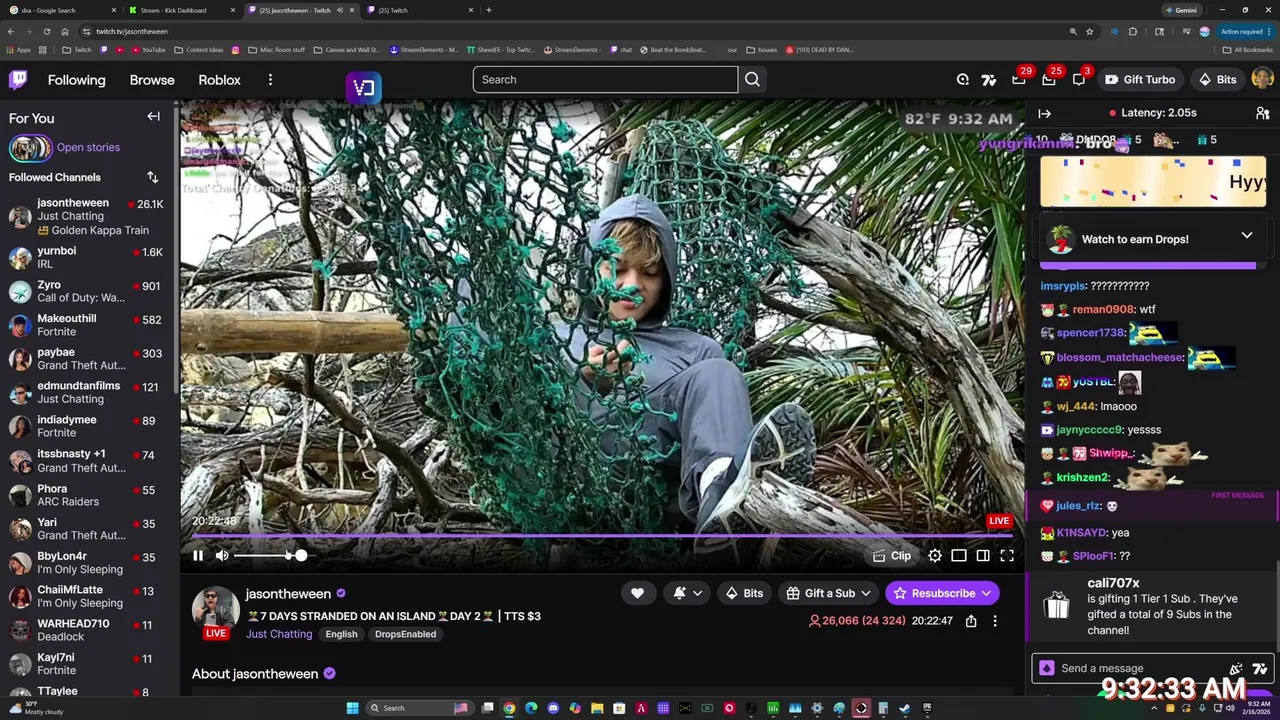Open Steam from taskbar
Screen dimensions: 1280x720
point(905,708)
